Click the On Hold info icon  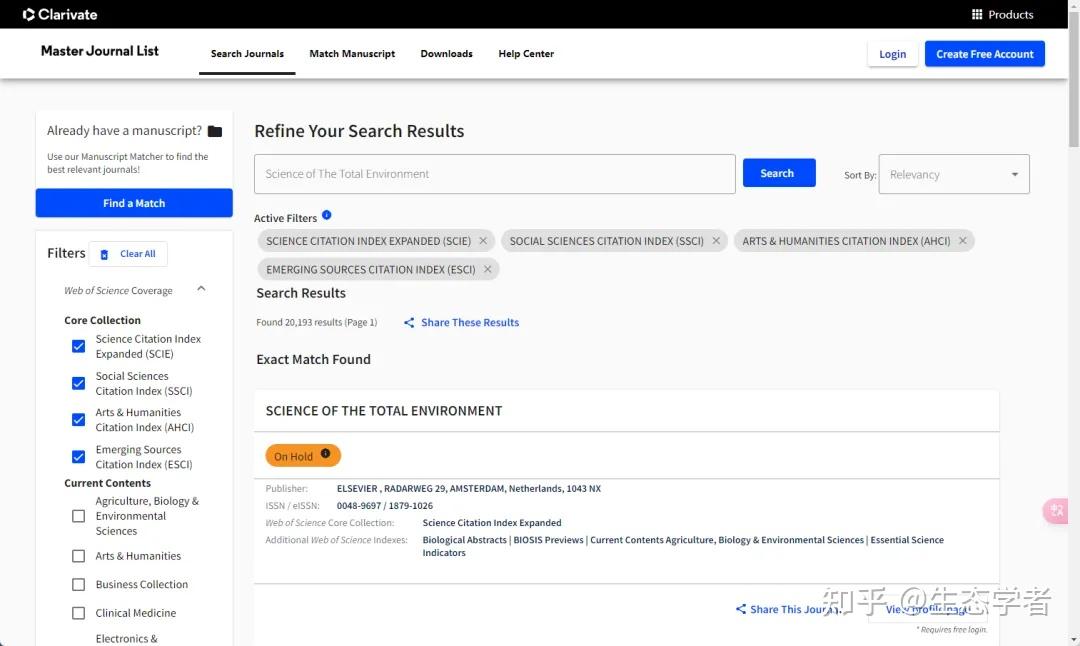point(325,454)
